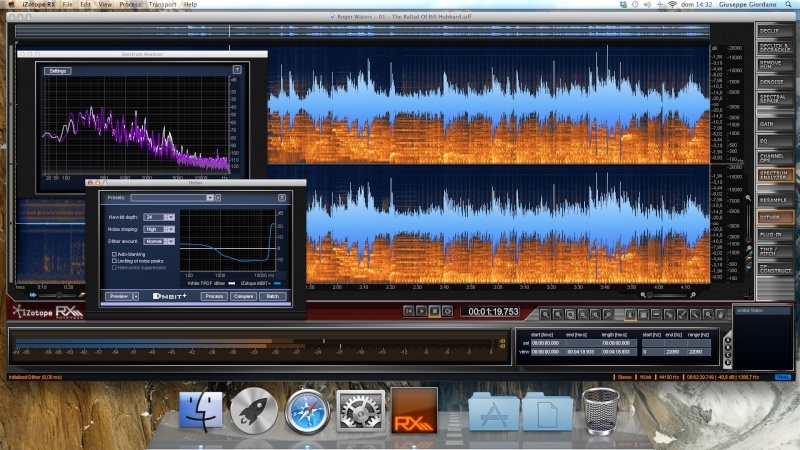Step the New bit depth value spinner
Image resolution: width=800 pixels, height=450 pixels.
pyautogui.click(x=165, y=217)
